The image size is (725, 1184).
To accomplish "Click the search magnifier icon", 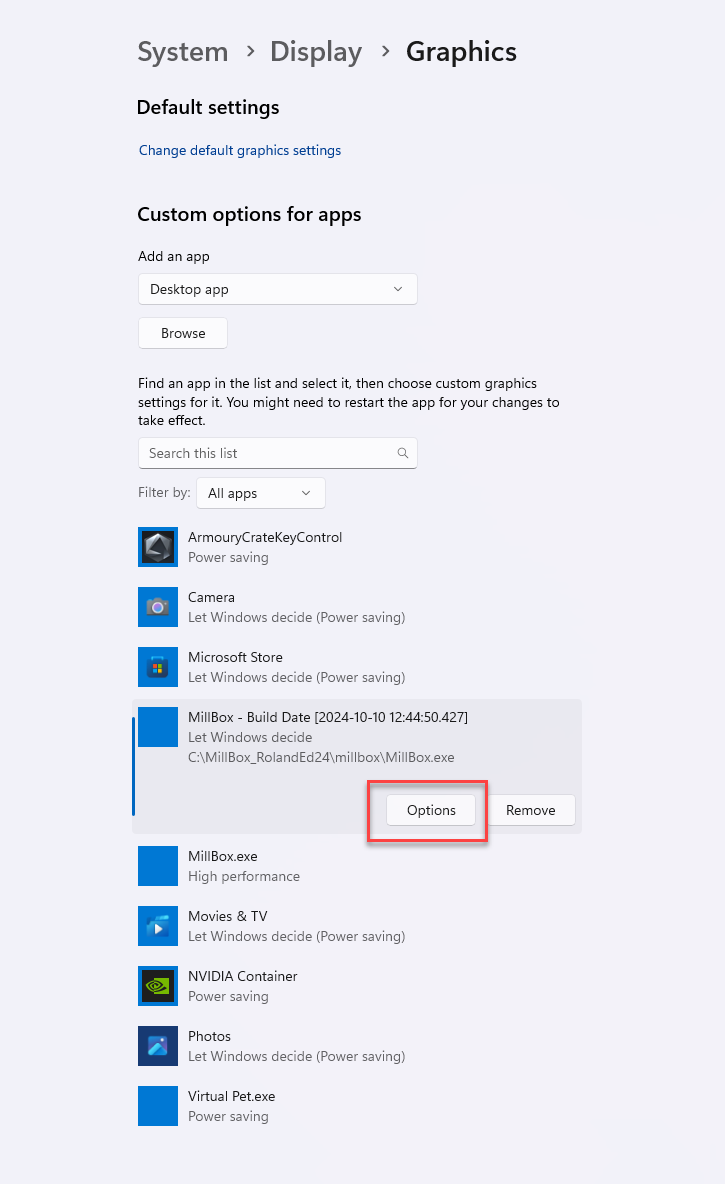I will pyautogui.click(x=403, y=453).
